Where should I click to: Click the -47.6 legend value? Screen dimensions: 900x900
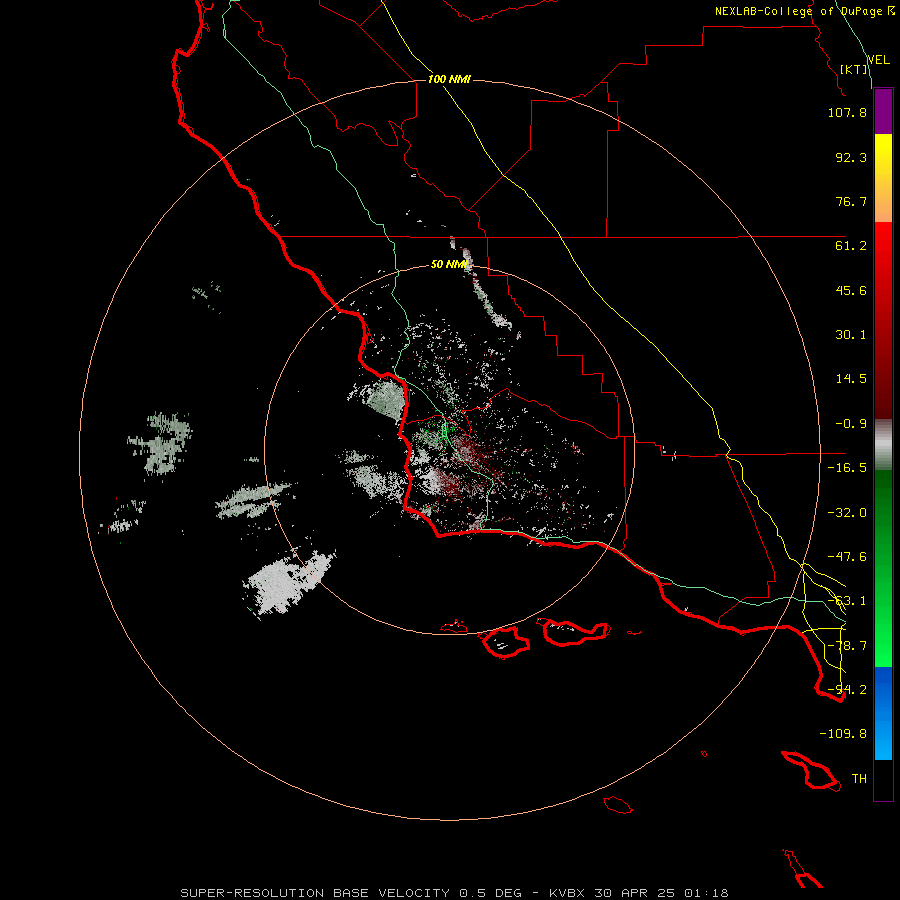(x=847, y=557)
